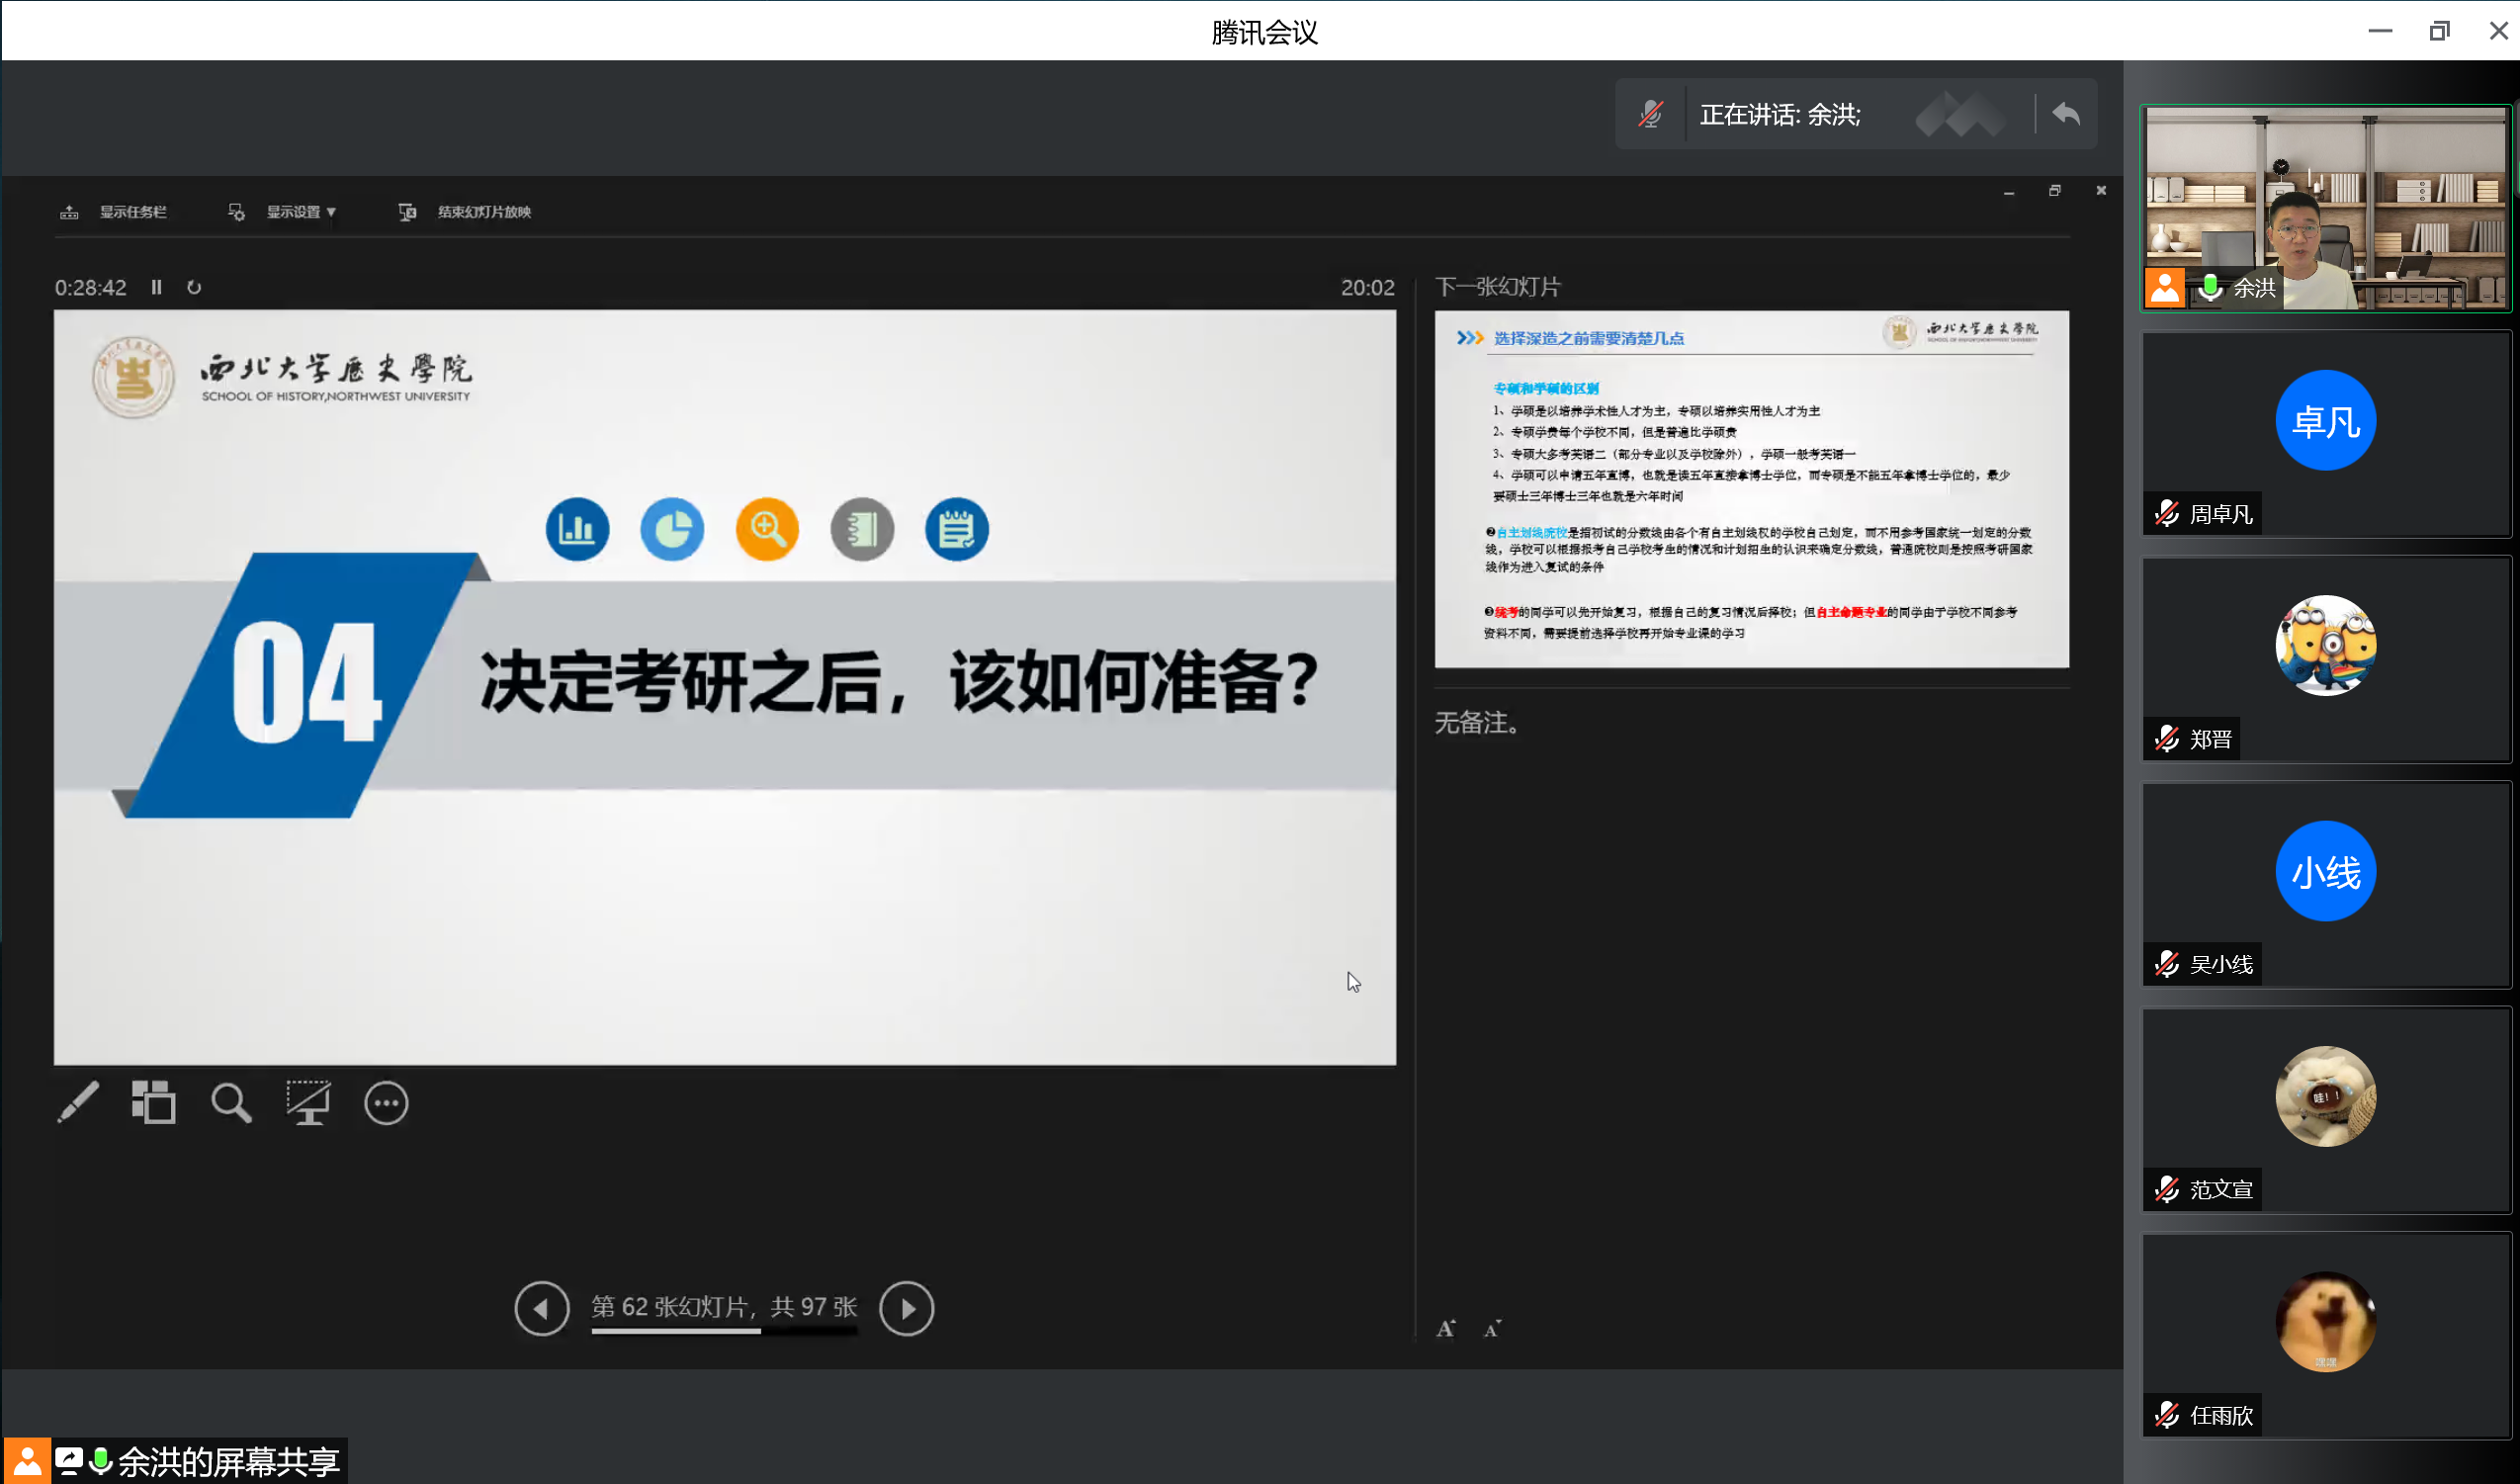Select 周卓凡 participant tile

(2325, 435)
